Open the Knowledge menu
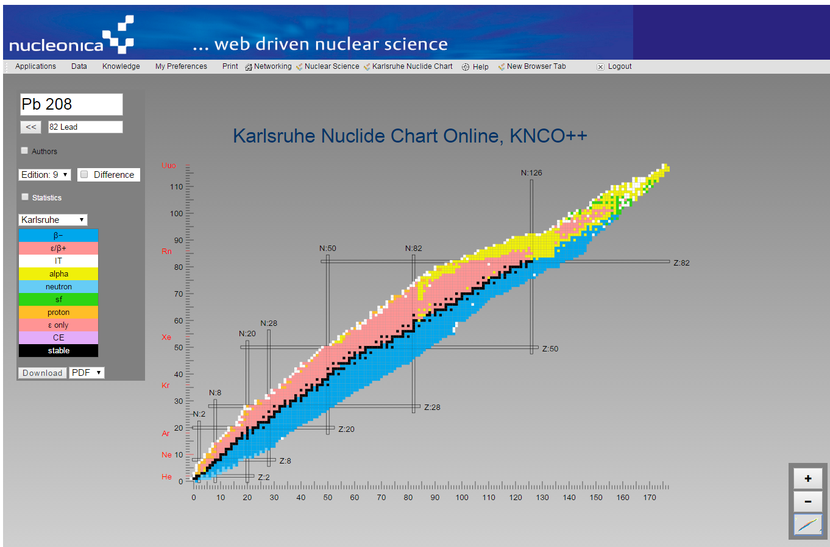Viewport: 830px width, 547px height. click(x=121, y=66)
